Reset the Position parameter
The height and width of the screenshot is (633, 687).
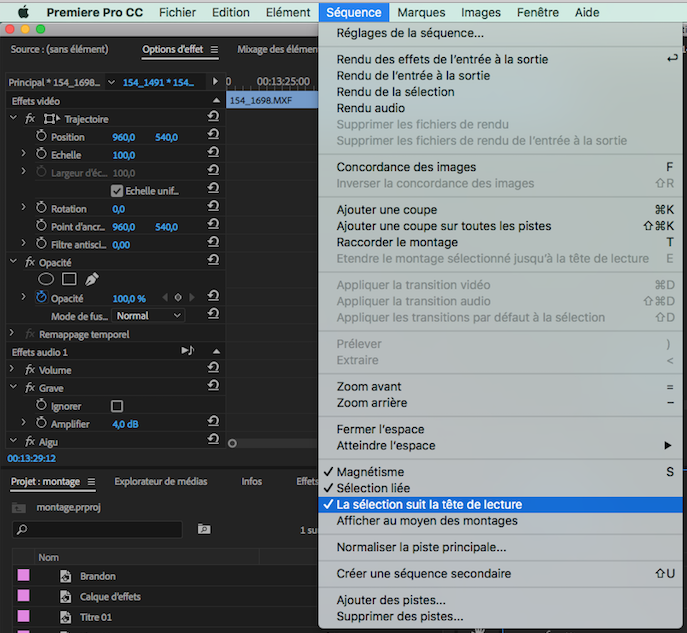click(213, 134)
